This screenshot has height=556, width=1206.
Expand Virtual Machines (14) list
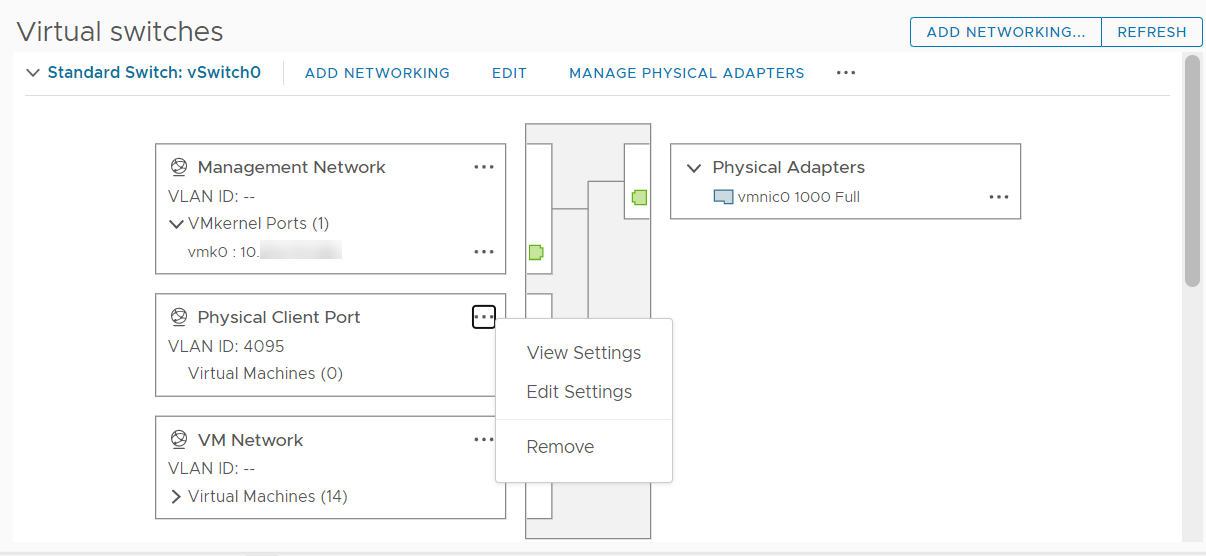[x=177, y=496]
